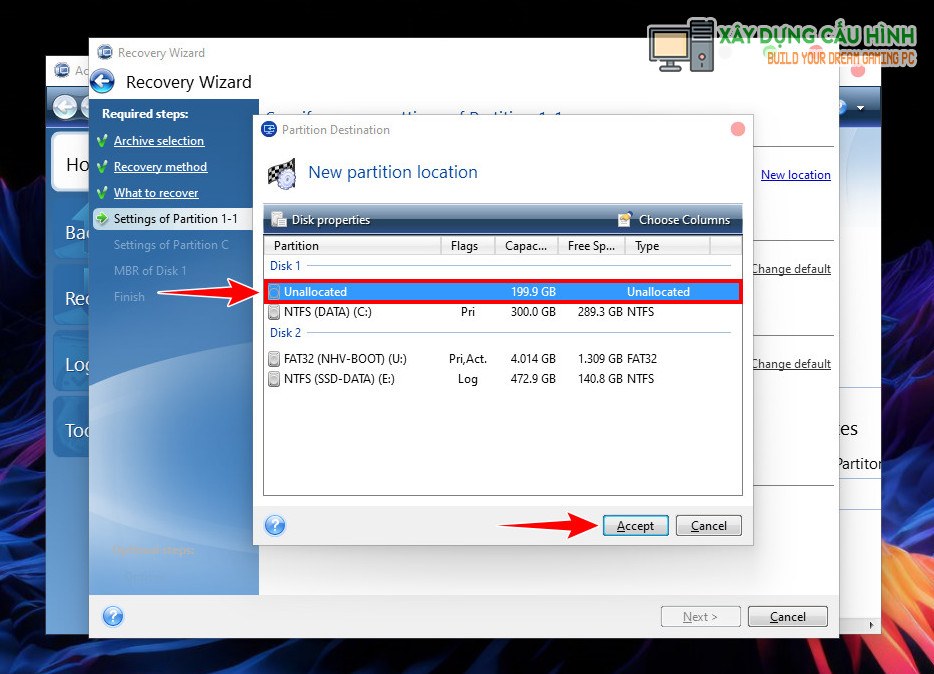Sort by the Partition column header
This screenshot has height=674, width=934.
tap(352, 246)
